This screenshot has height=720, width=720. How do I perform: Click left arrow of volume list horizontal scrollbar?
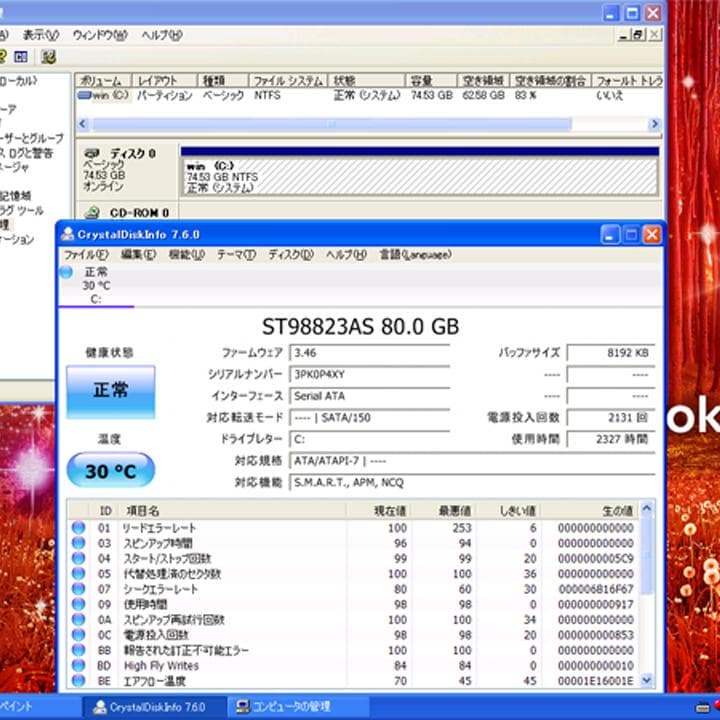pos(83,124)
